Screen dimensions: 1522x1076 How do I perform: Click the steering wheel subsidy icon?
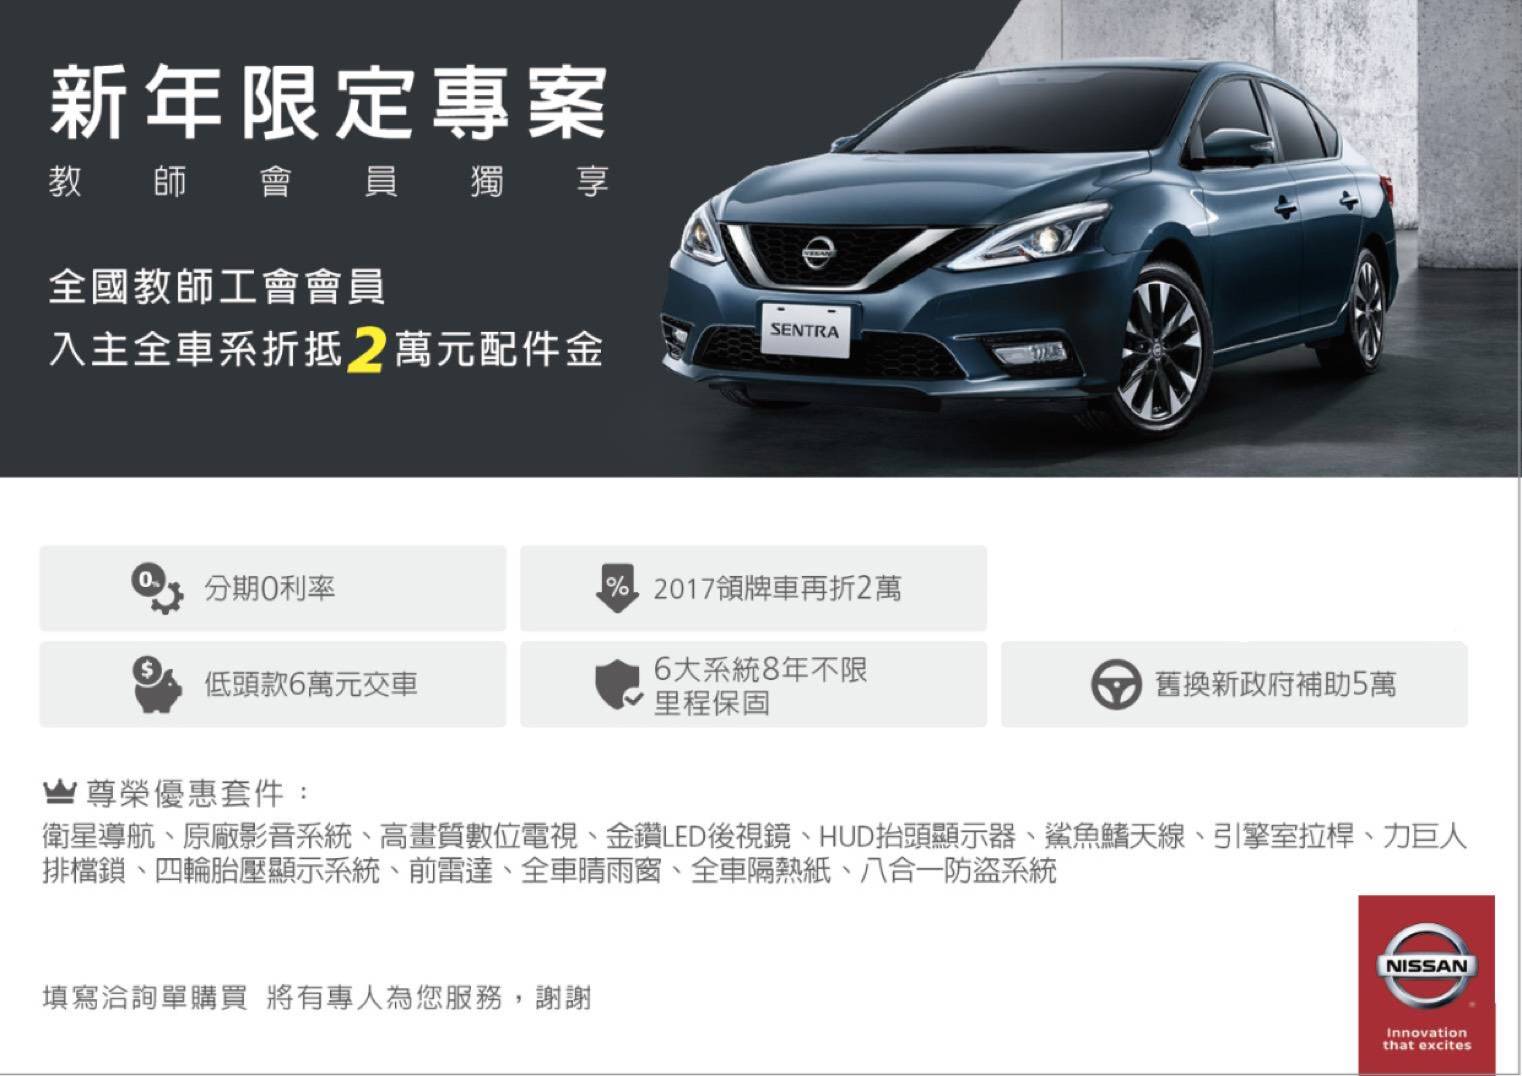click(x=1116, y=685)
